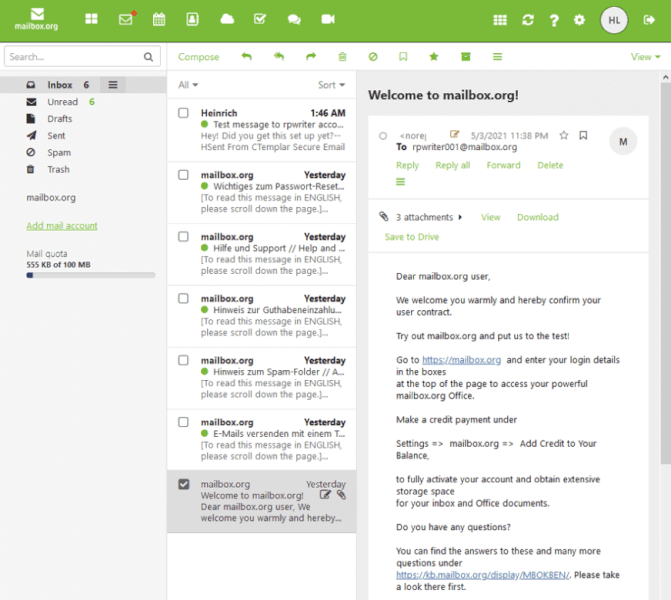671x600 pixels.
Task: Open the https://mailbox.org link in message
Action: tap(461, 360)
